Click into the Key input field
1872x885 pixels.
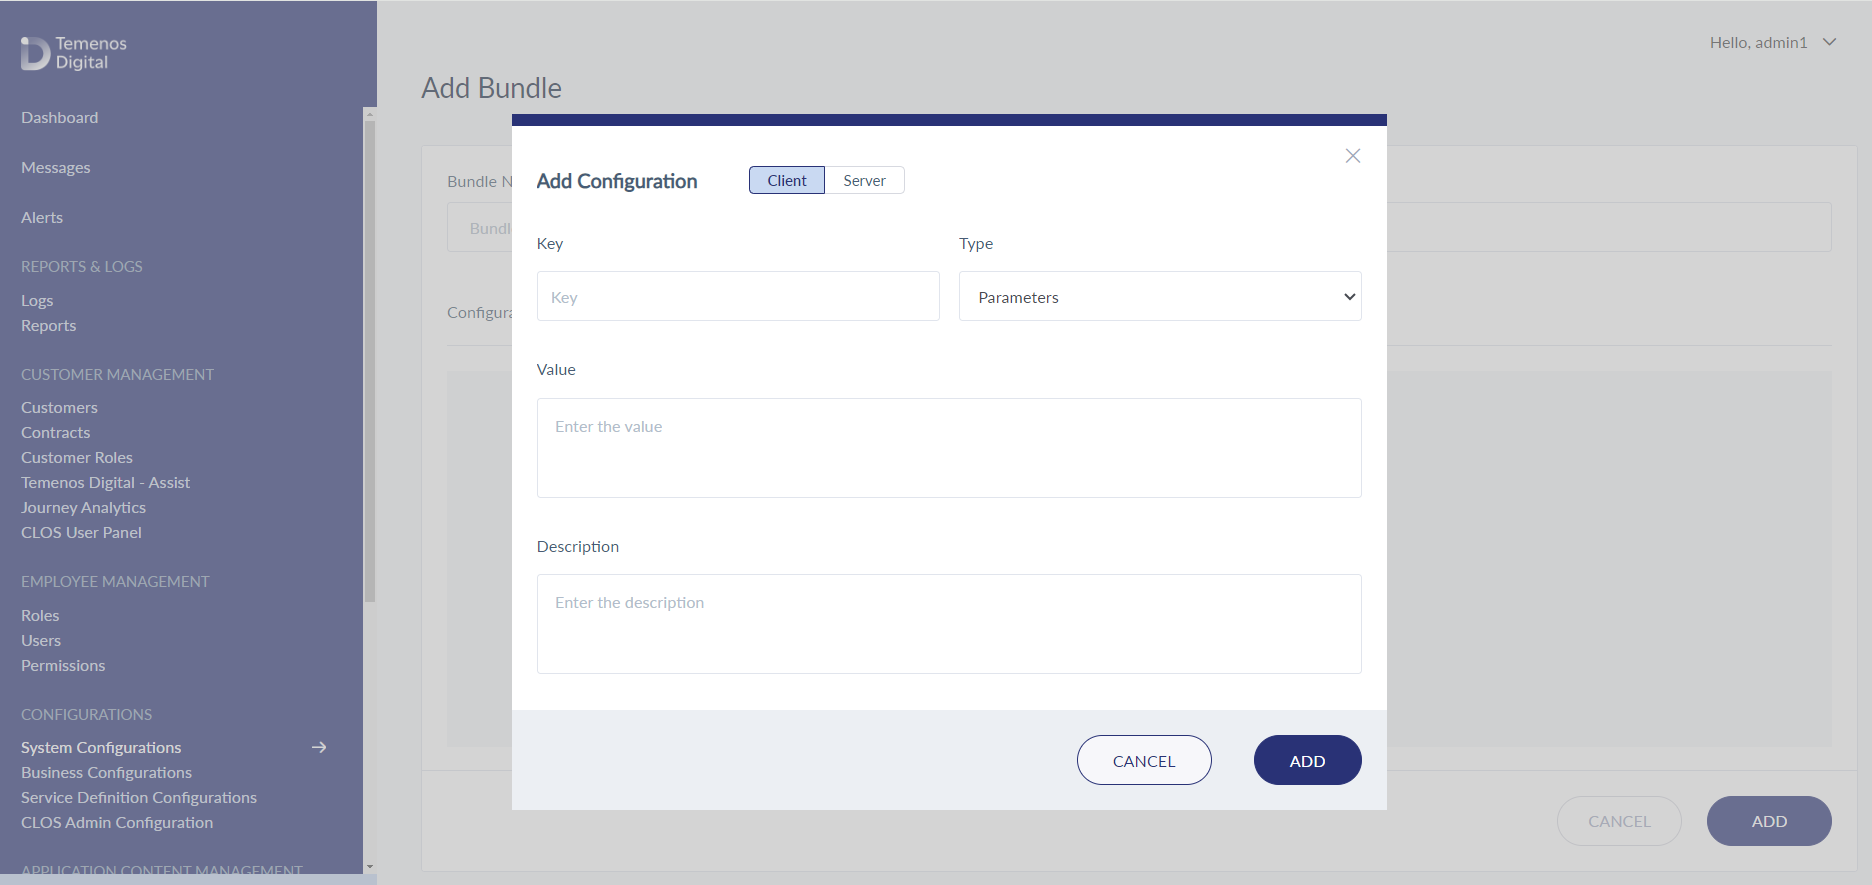(738, 296)
